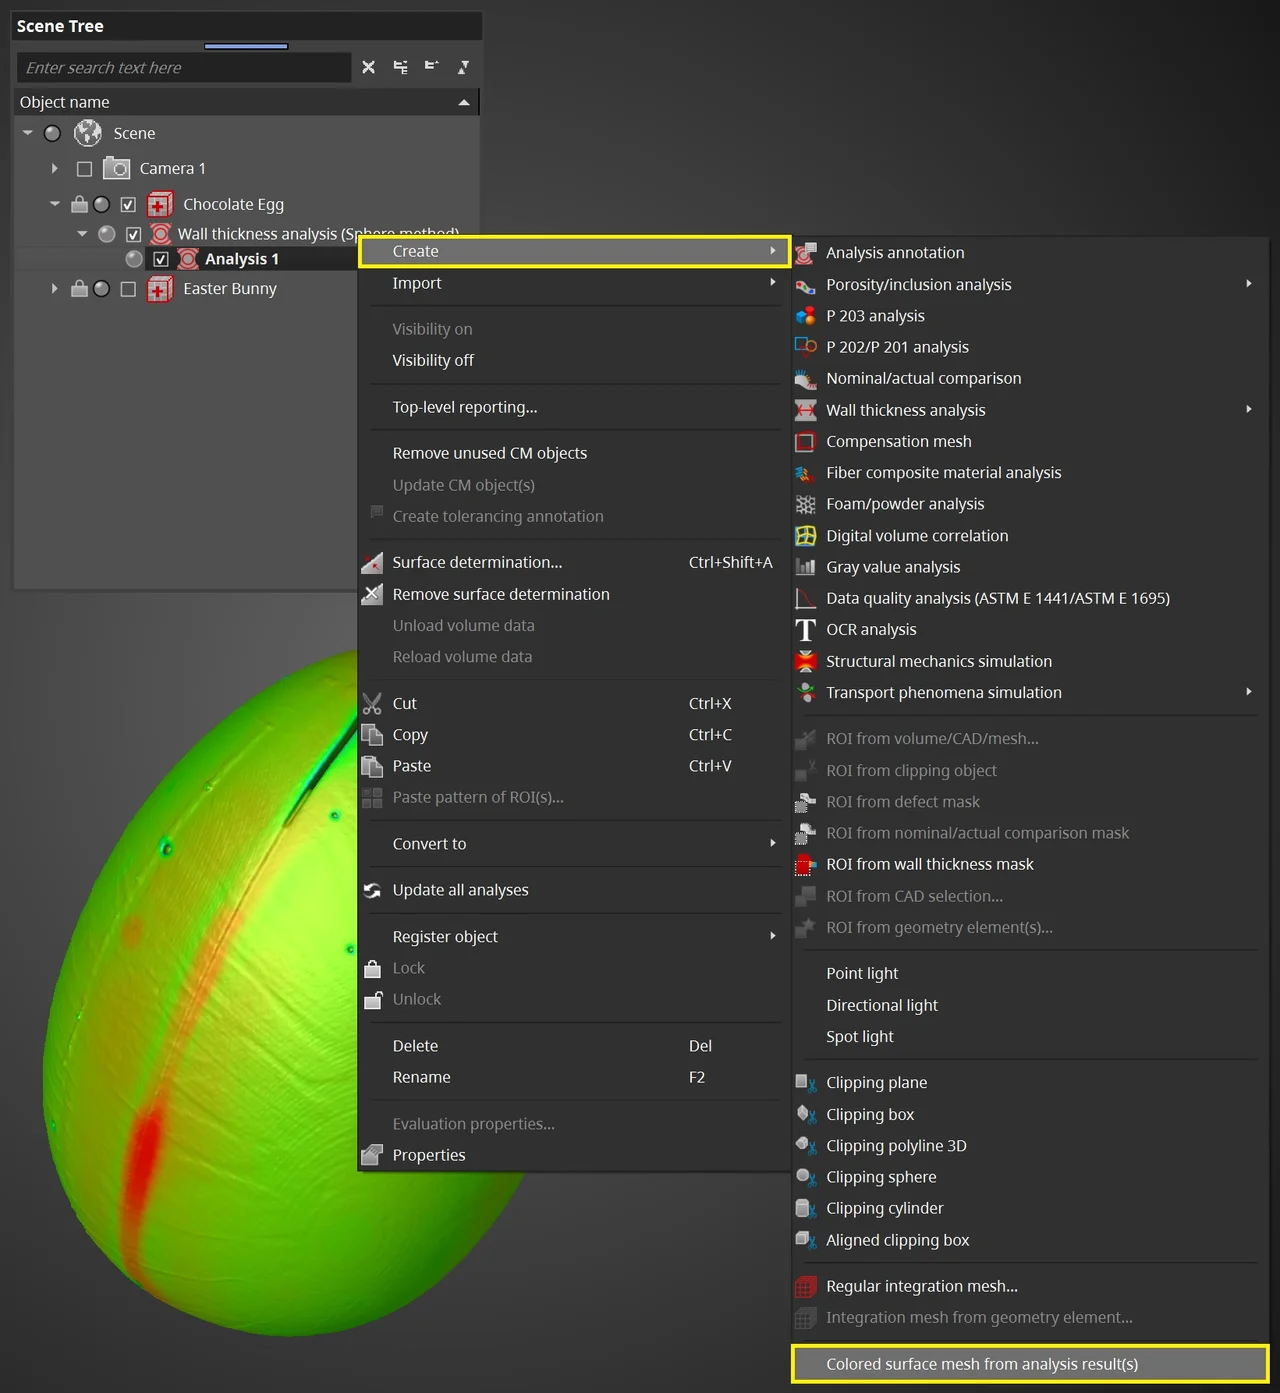Expand the Camera 1 node
The width and height of the screenshot is (1280, 1393).
point(54,169)
